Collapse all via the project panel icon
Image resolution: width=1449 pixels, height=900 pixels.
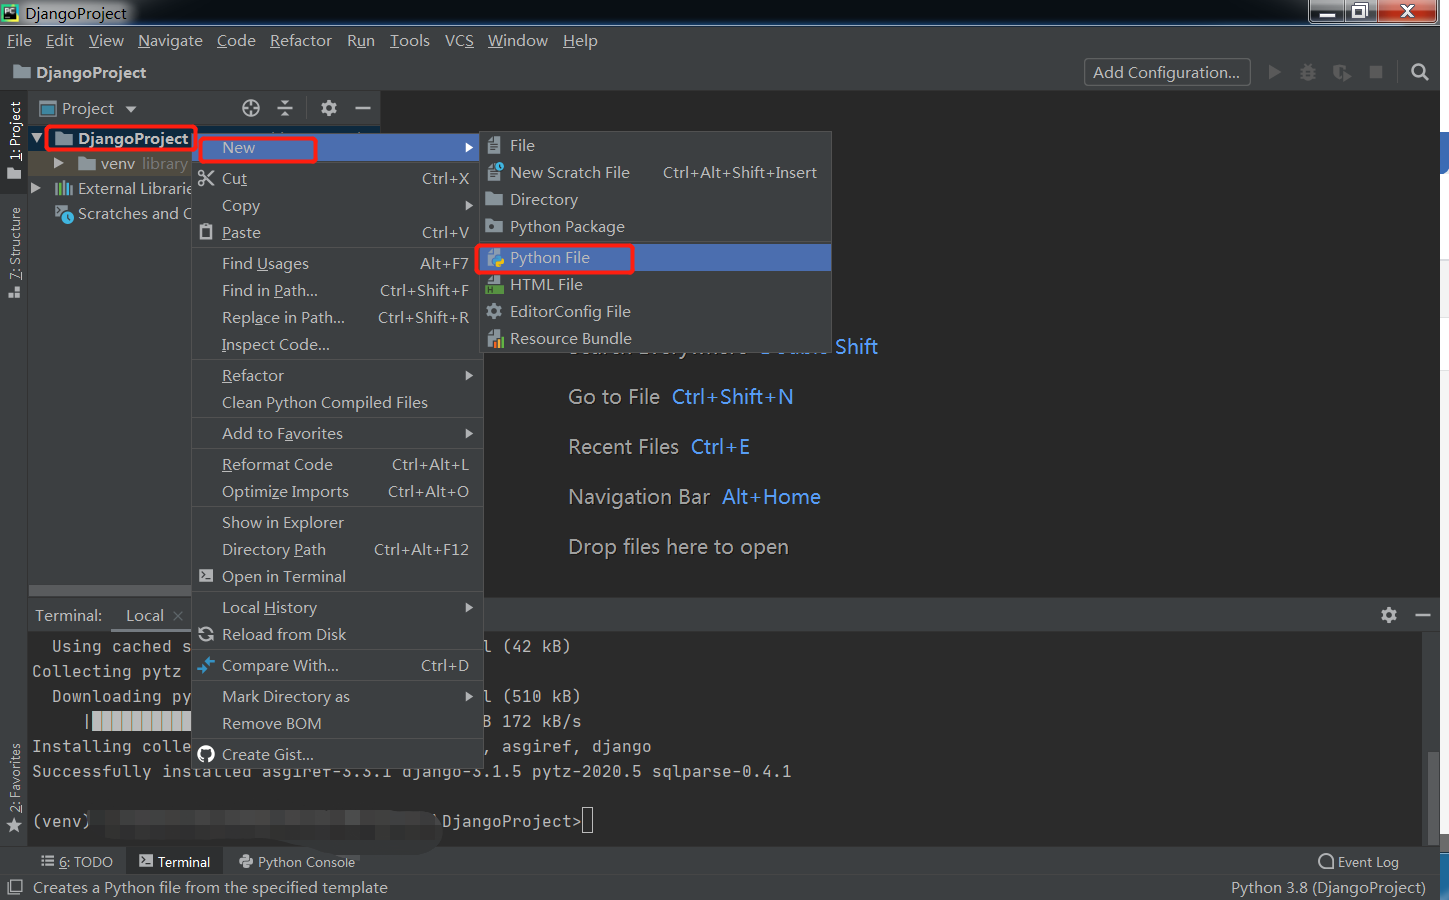click(285, 108)
